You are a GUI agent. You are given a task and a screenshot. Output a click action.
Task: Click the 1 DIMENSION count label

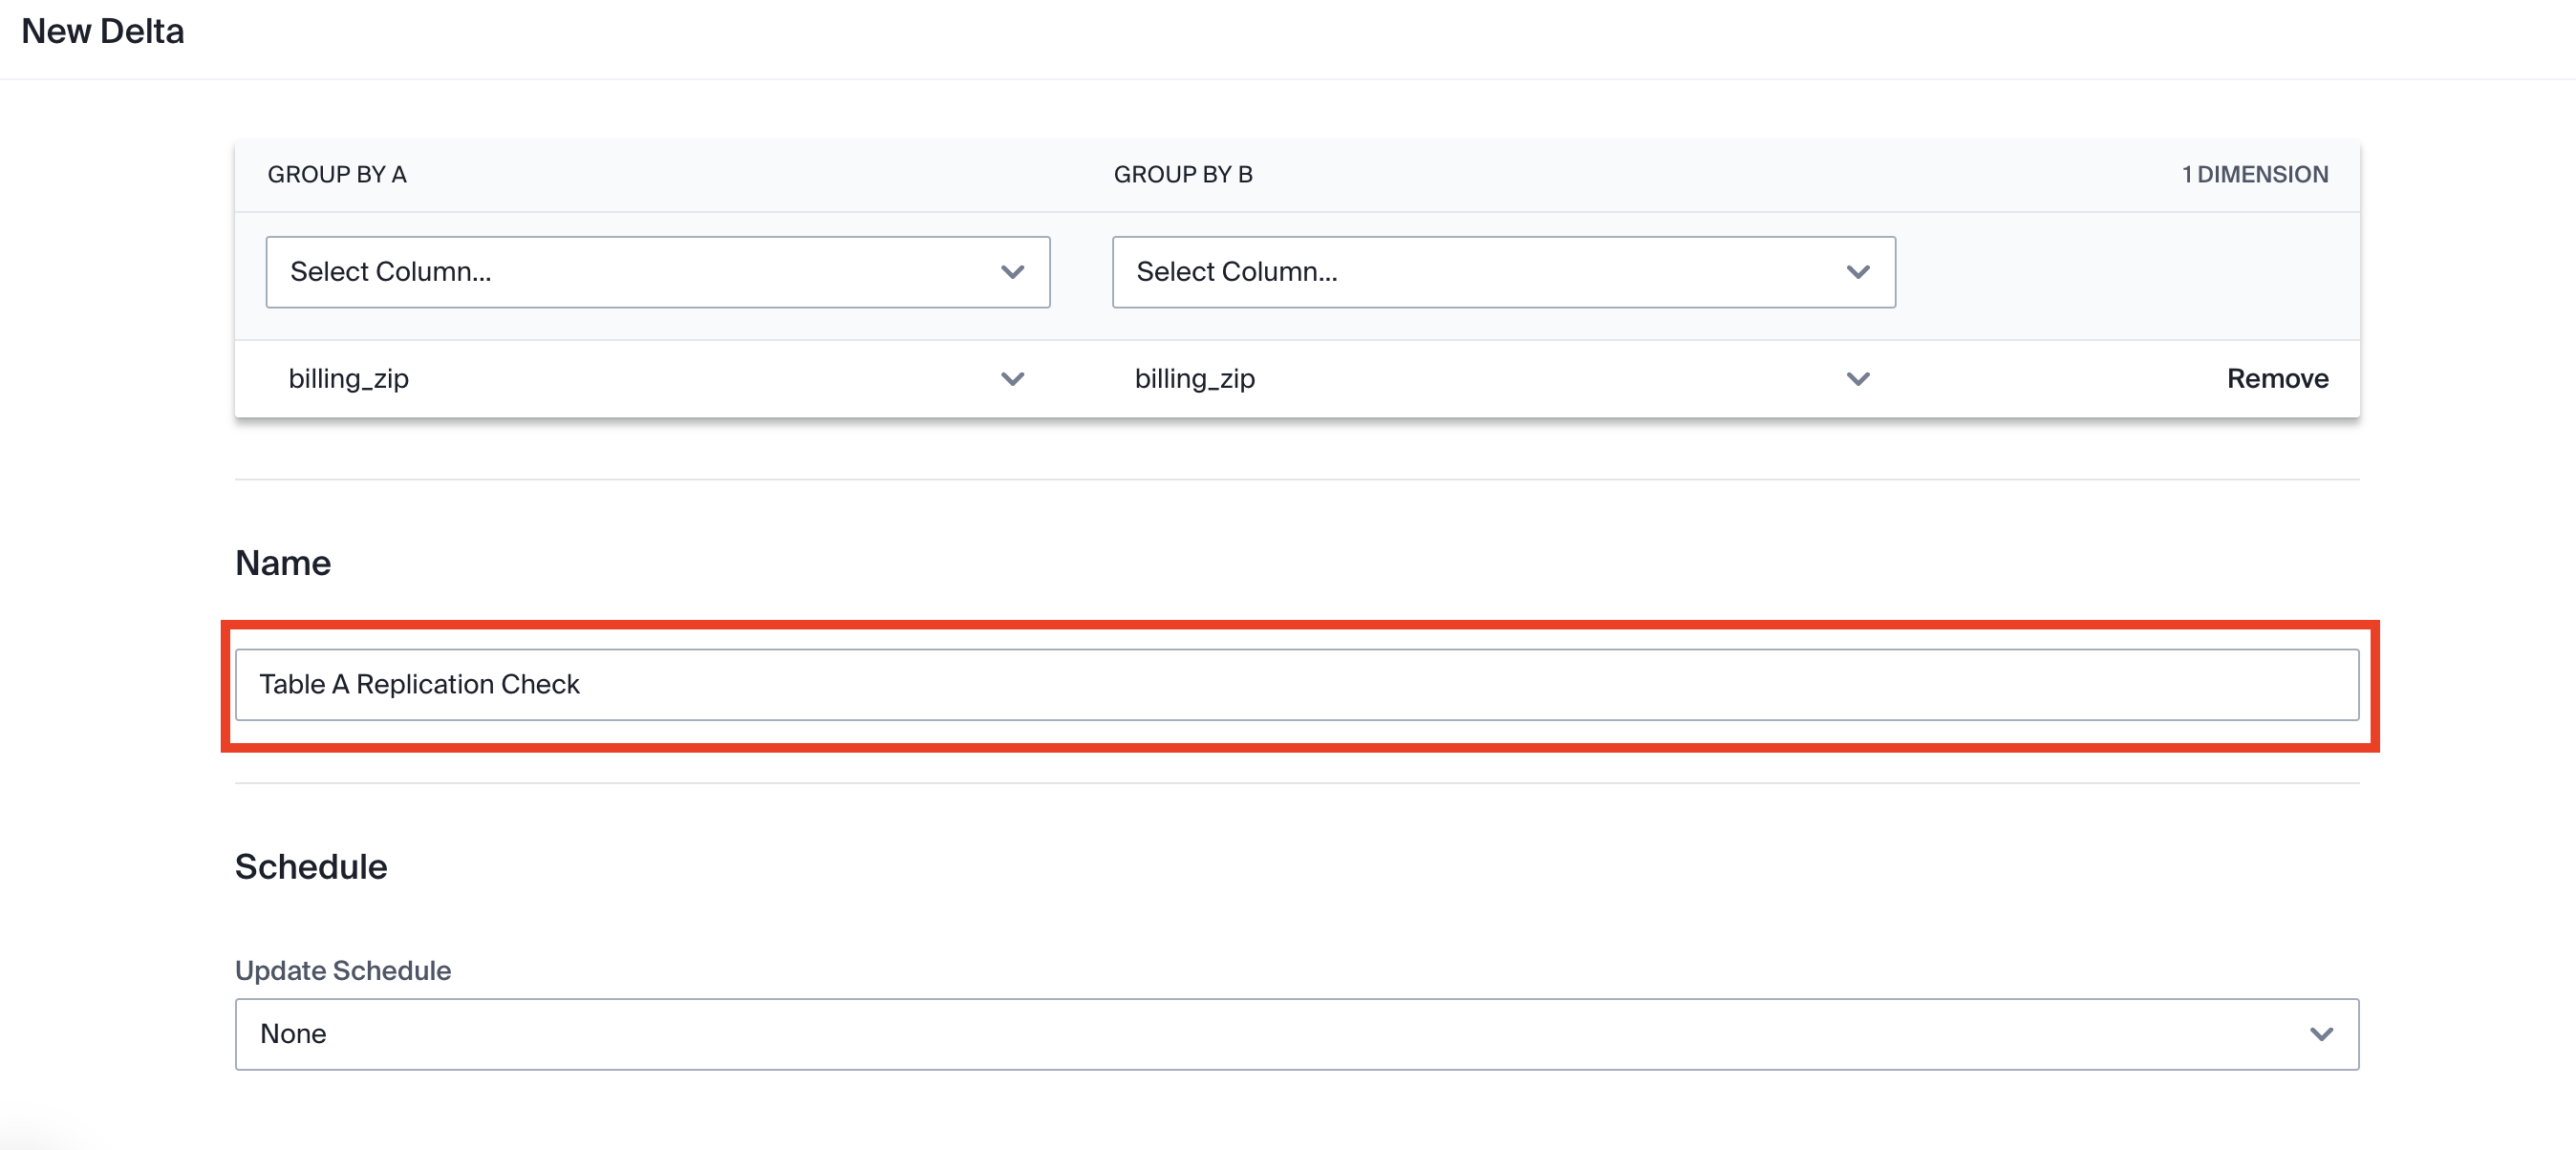pyautogui.click(x=2254, y=175)
